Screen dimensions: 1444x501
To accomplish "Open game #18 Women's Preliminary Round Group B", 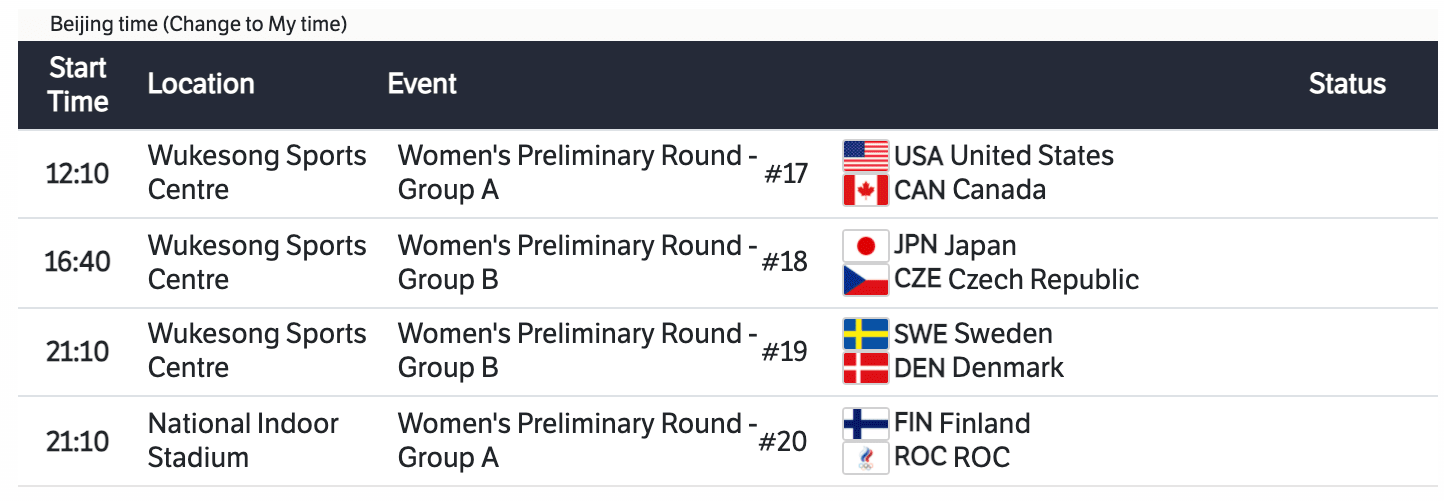I will click(x=577, y=263).
